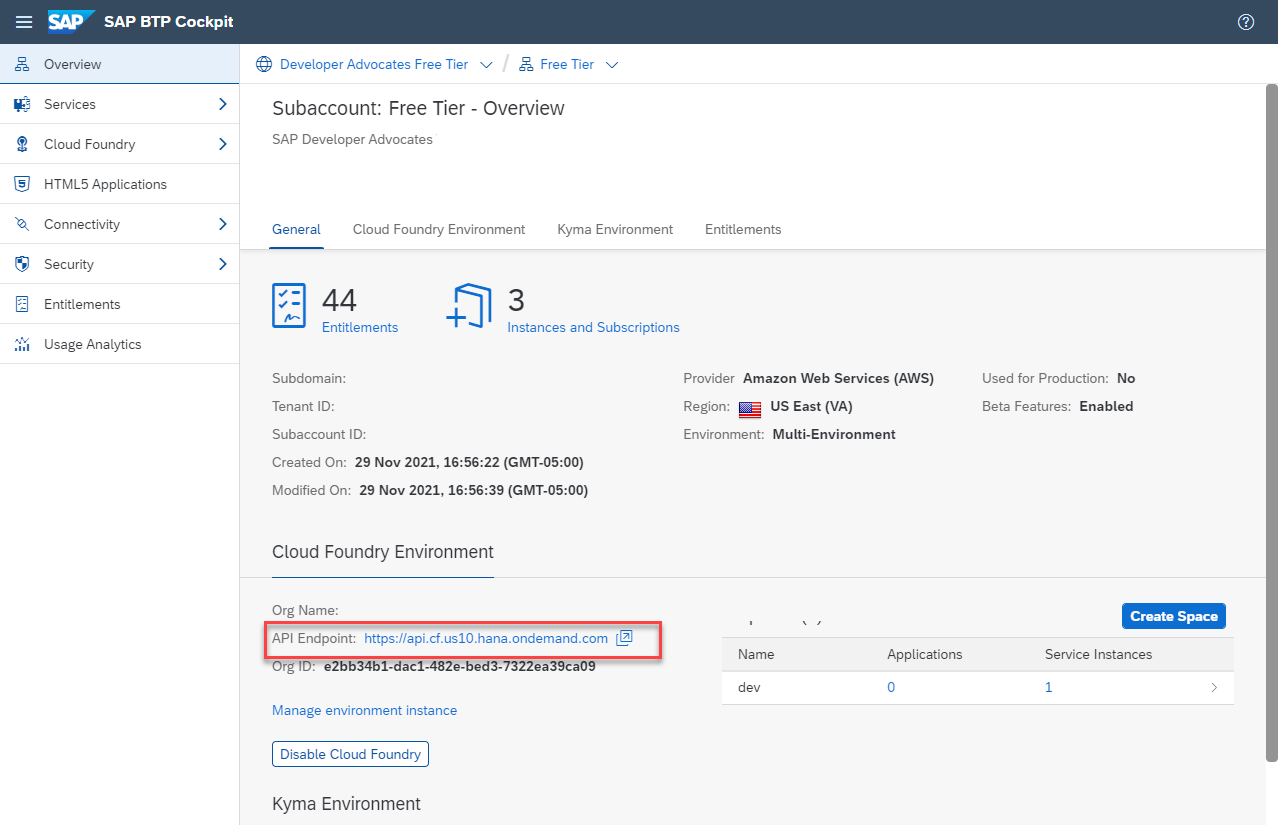Click the globe icon before the breadcrumb
The image size is (1278, 825).
coord(263,63)
